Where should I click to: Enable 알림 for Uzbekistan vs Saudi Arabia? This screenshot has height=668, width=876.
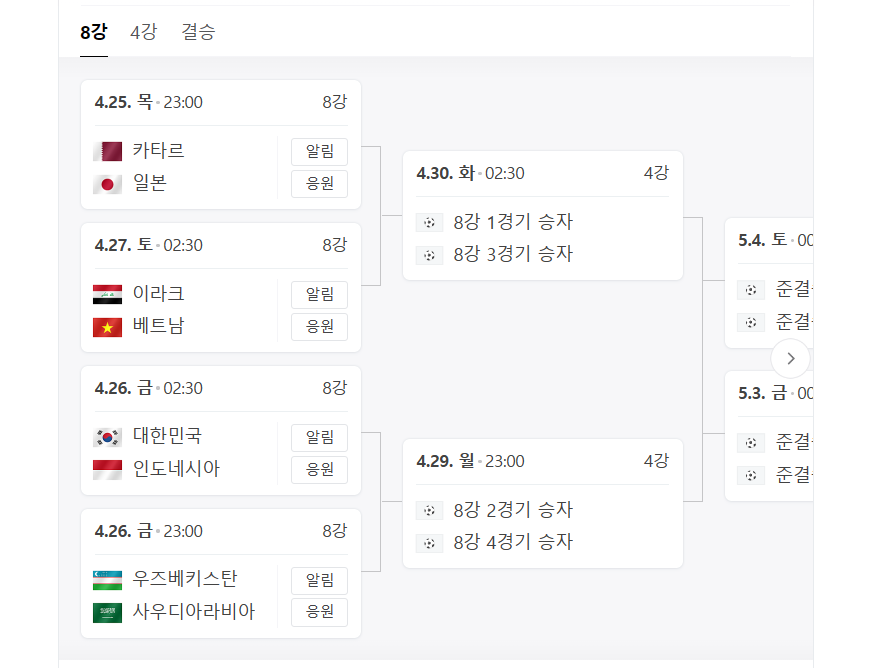click(319, 580)
